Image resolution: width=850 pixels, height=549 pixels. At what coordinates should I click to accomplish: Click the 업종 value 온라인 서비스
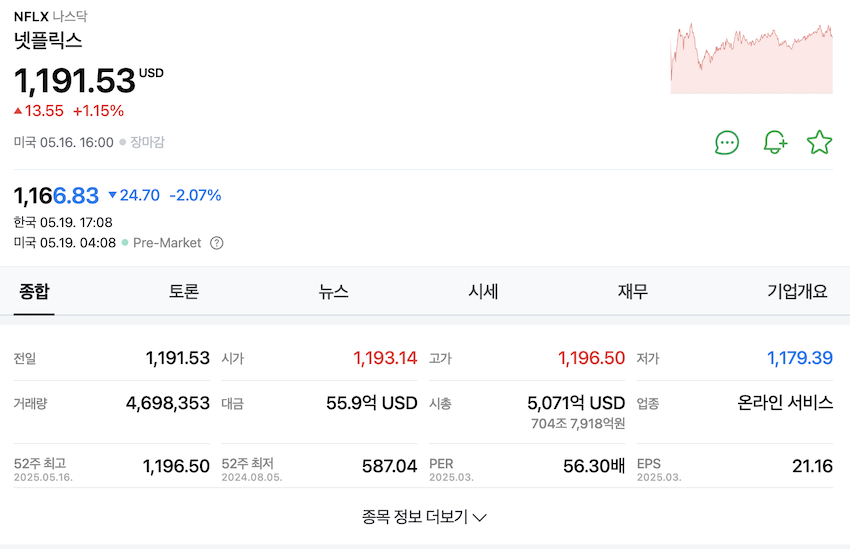coord(785,402)
